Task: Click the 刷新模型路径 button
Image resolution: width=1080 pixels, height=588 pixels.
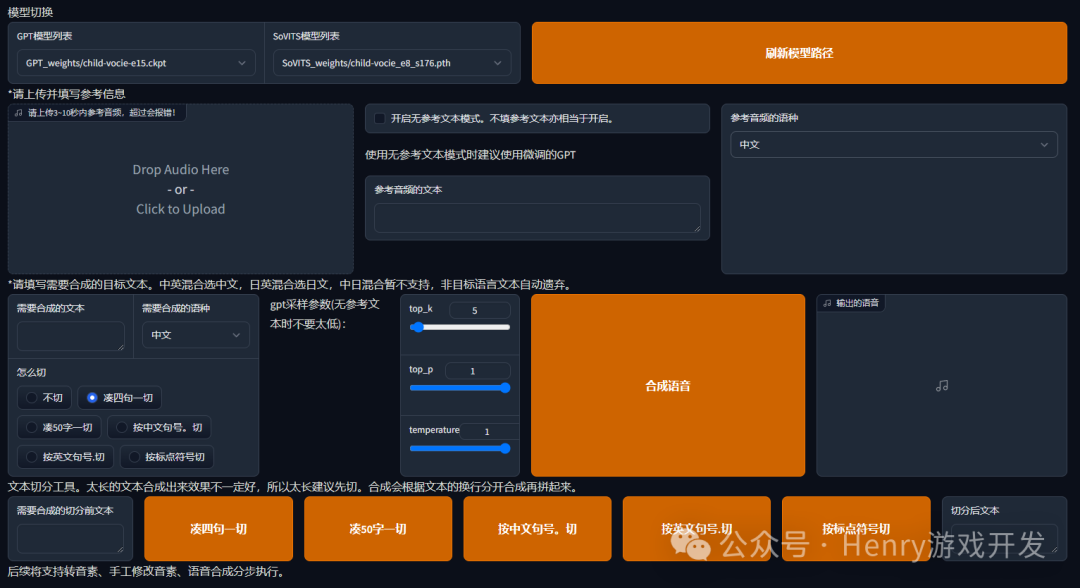Action: point(799,54)
